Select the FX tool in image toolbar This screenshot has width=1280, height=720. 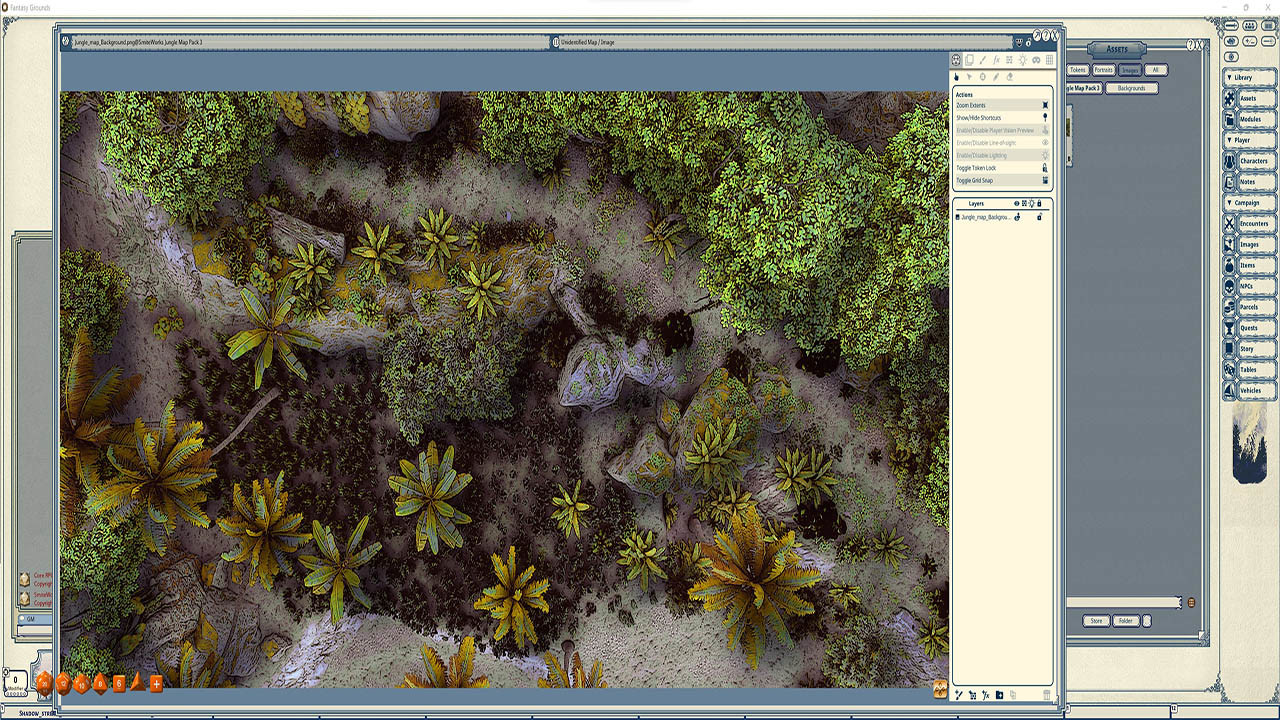(x=996, y=61)
